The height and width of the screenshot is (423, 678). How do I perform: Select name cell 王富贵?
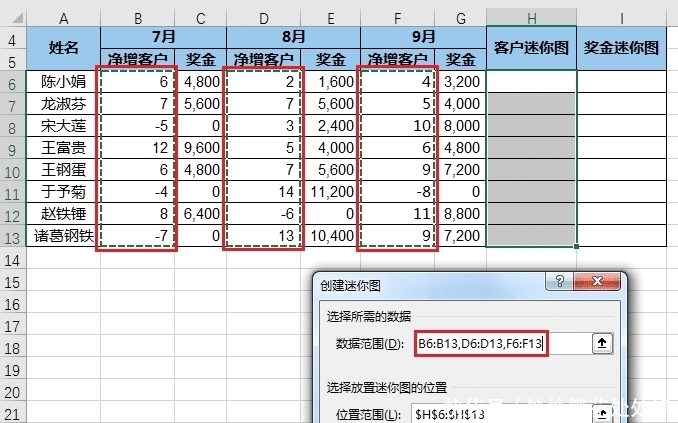64,147
